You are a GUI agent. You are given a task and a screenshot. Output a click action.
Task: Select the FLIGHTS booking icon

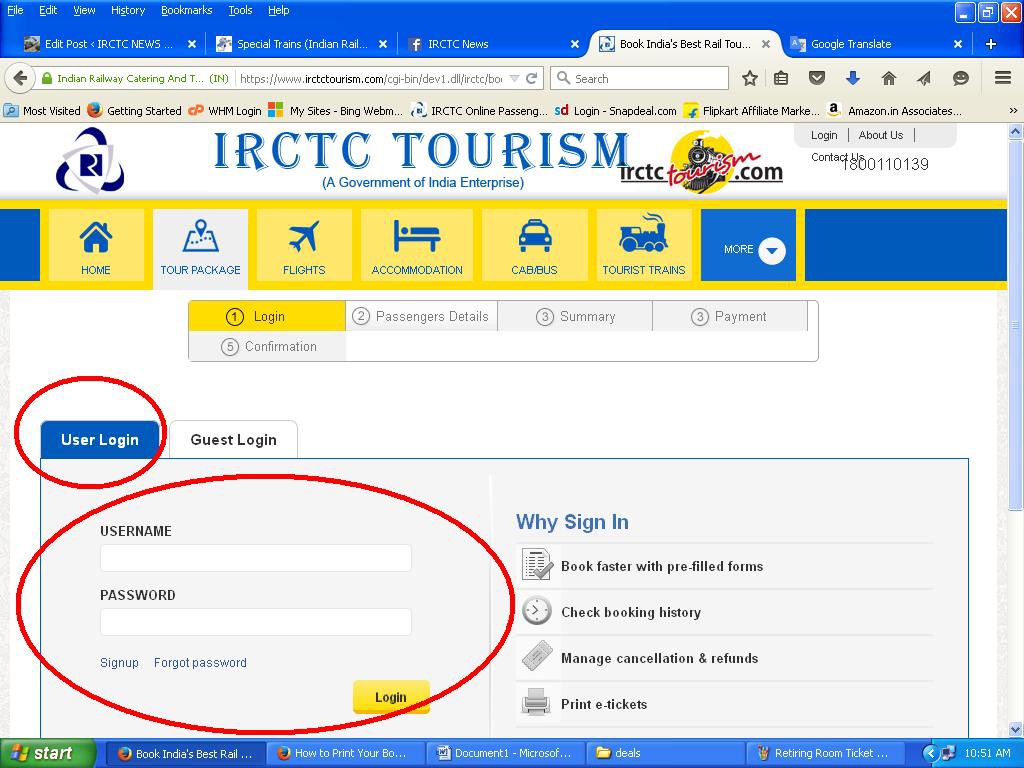coord(303,237)
